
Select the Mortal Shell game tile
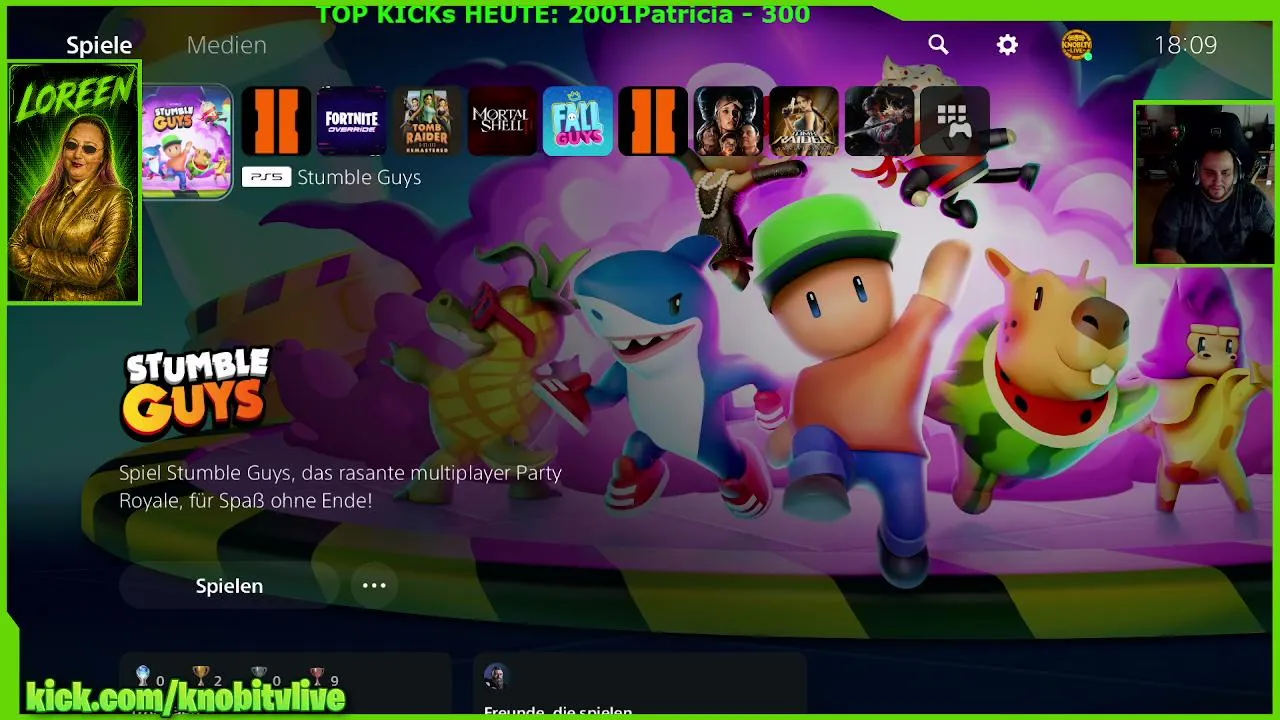coord(503,121)
